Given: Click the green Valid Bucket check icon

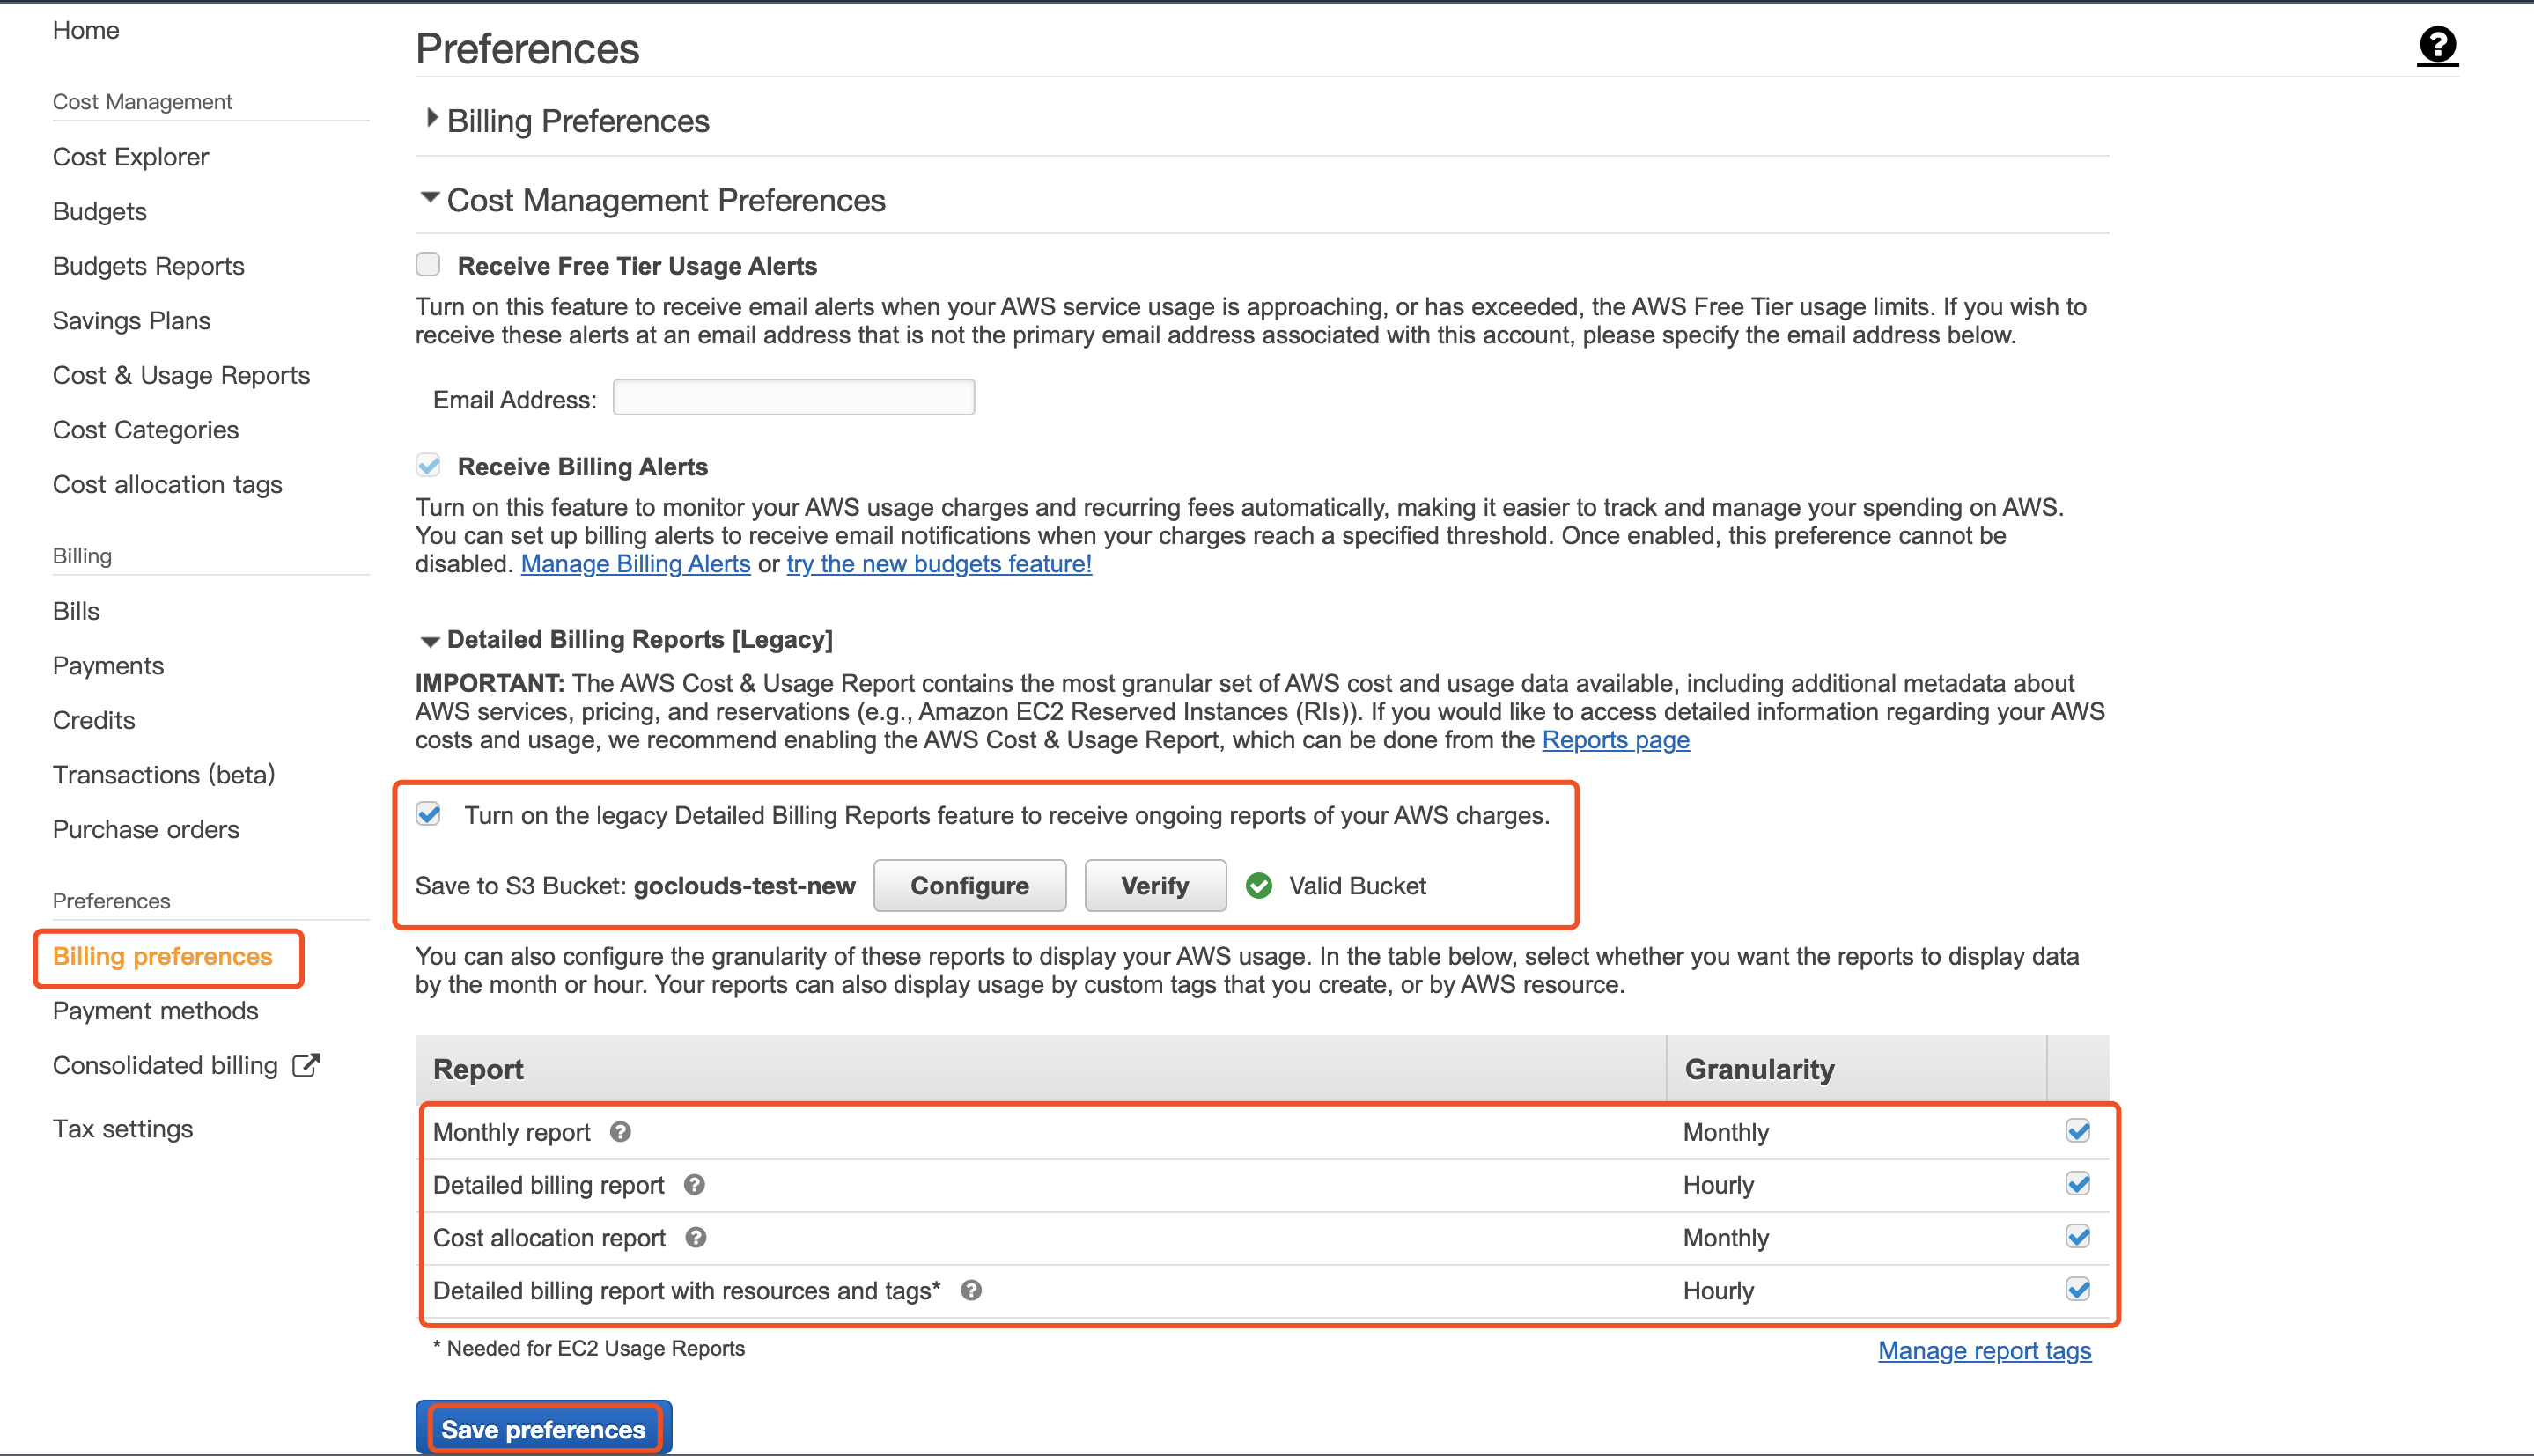Looking at the screenshot, I should tap(1259, 885).
